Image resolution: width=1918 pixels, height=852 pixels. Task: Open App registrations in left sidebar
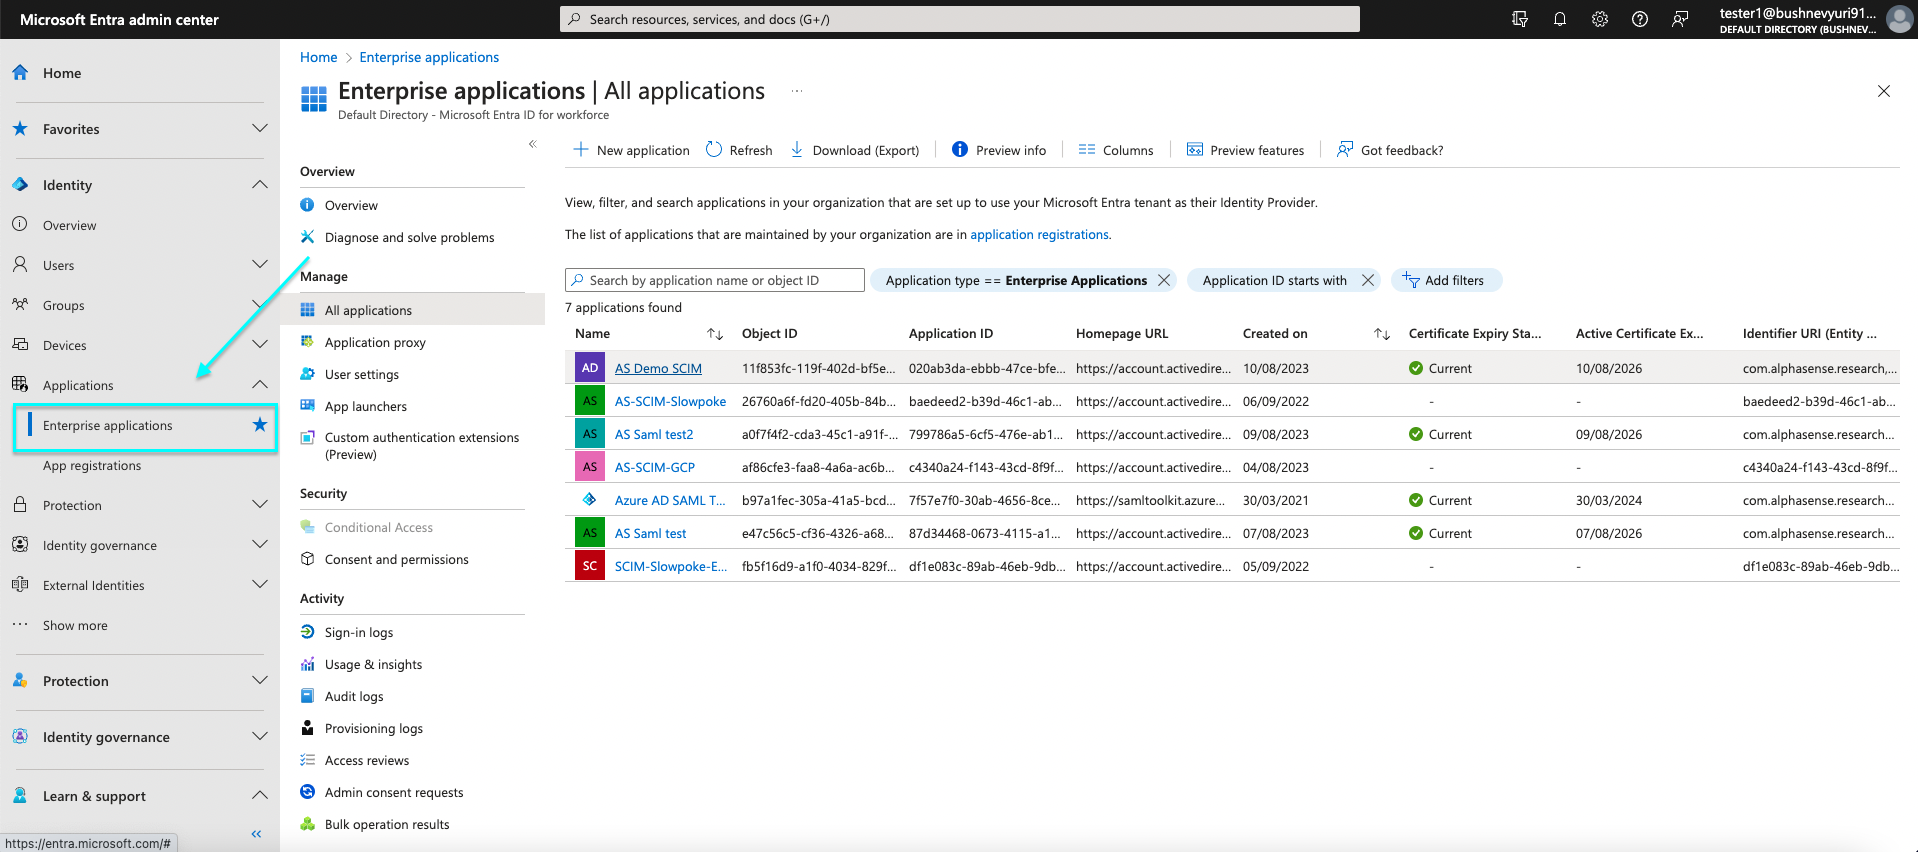pyautogui.click(x=92, y=465)
